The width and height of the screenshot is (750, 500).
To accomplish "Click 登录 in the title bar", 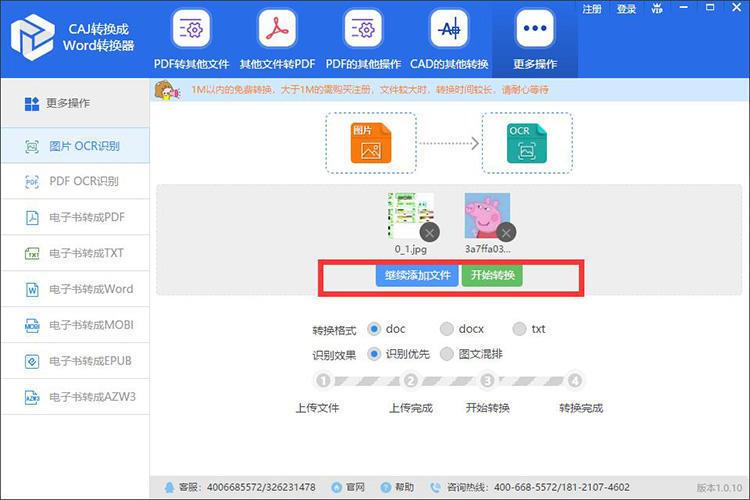I will 626,9.
